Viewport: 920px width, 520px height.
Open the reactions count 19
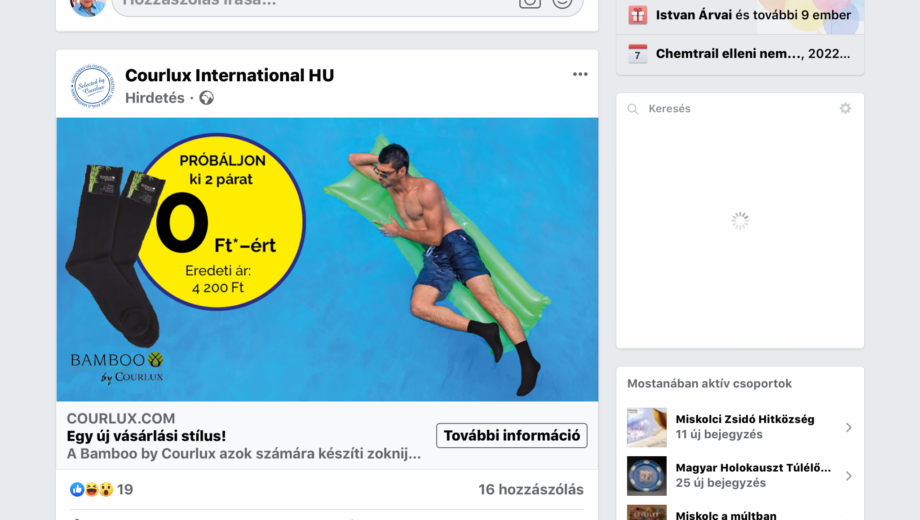[125, 489]
